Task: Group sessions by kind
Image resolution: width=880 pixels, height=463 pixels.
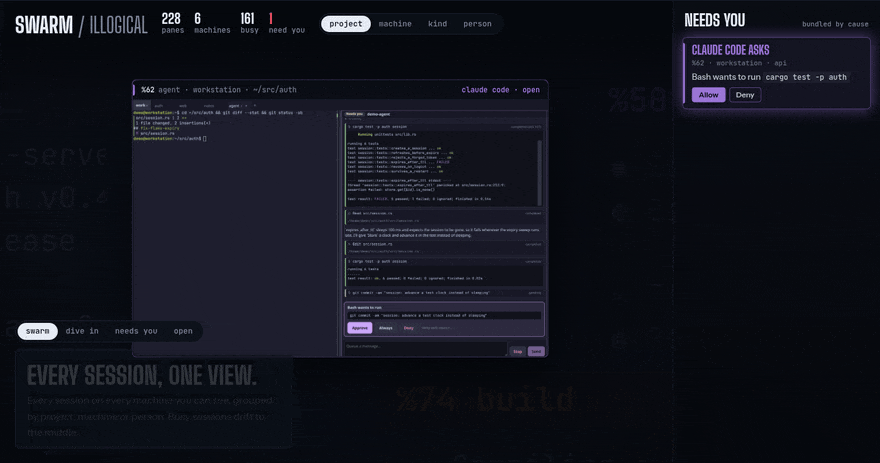Action: [438, 24]
